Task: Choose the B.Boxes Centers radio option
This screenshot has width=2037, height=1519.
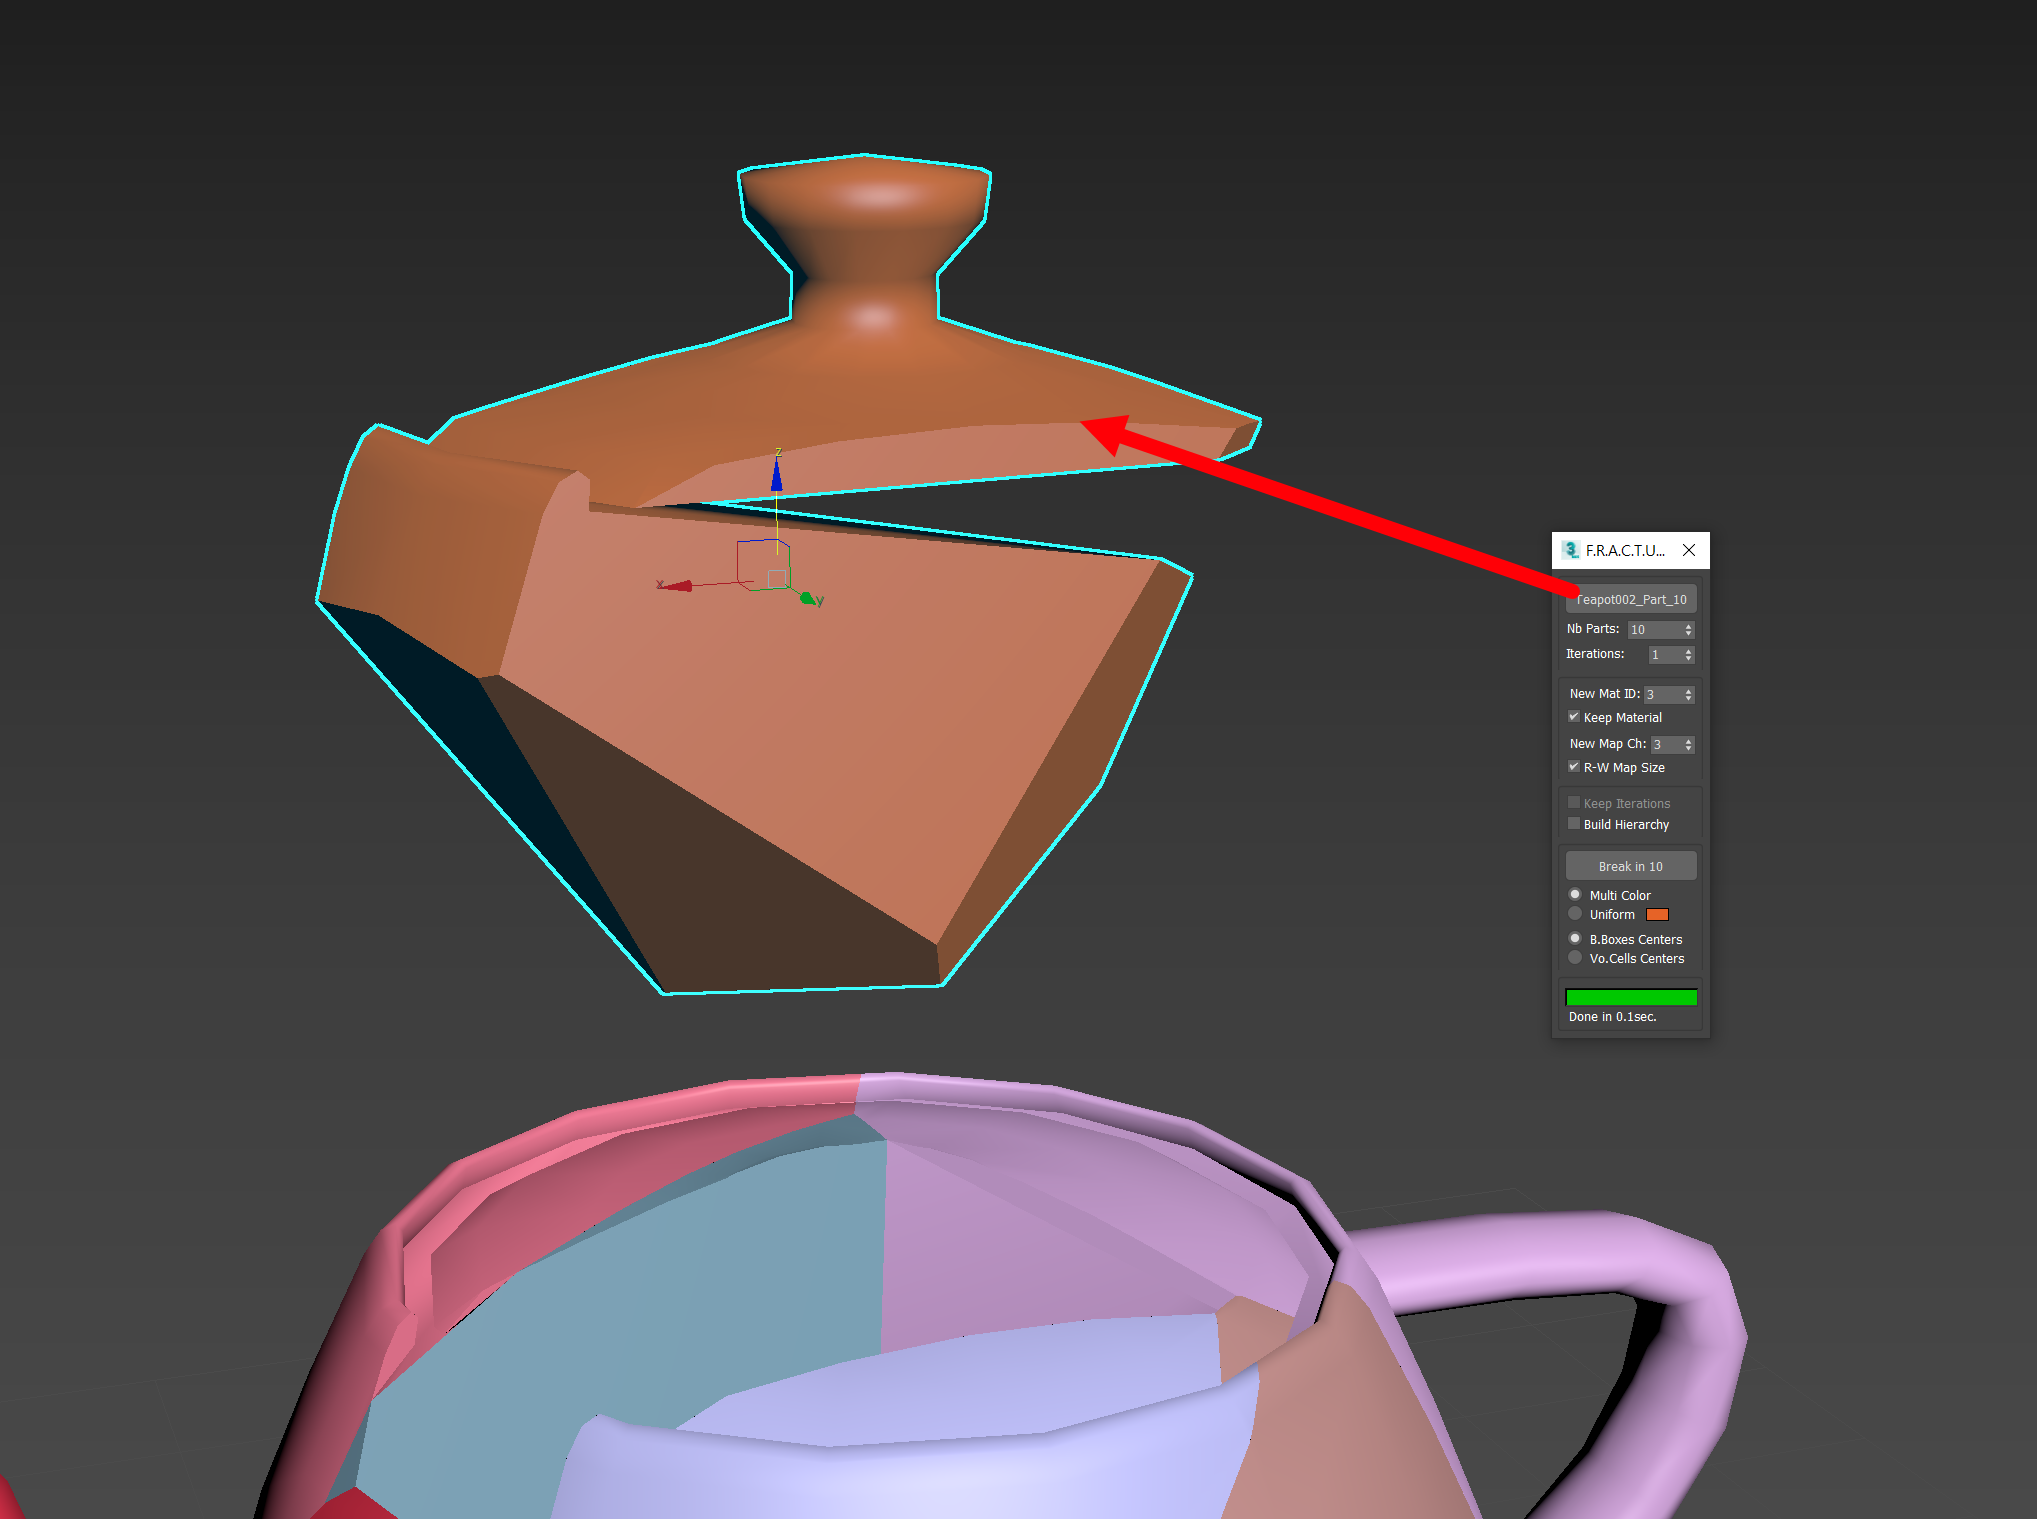Action: pyautogui.click(x=1575, y=939)
